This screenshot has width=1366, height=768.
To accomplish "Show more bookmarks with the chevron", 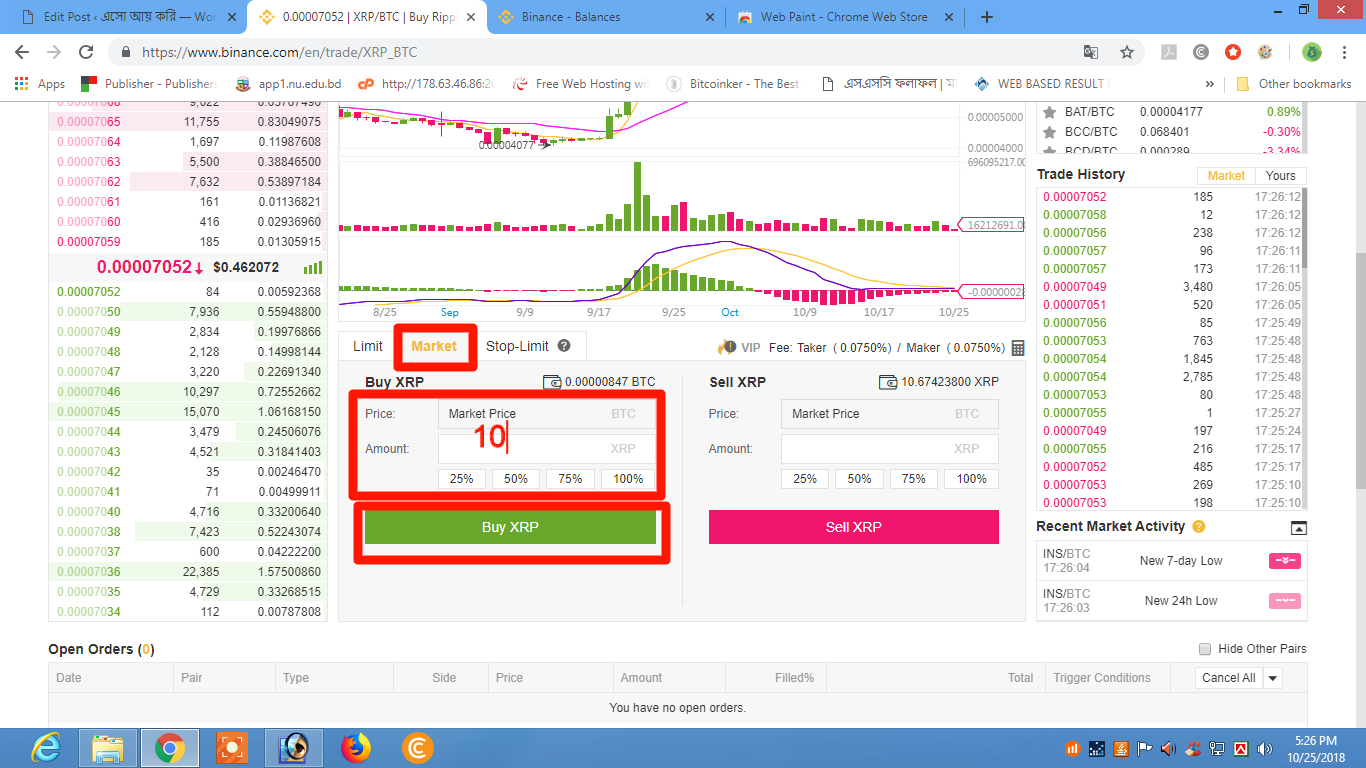I will tap(1210, 84).
